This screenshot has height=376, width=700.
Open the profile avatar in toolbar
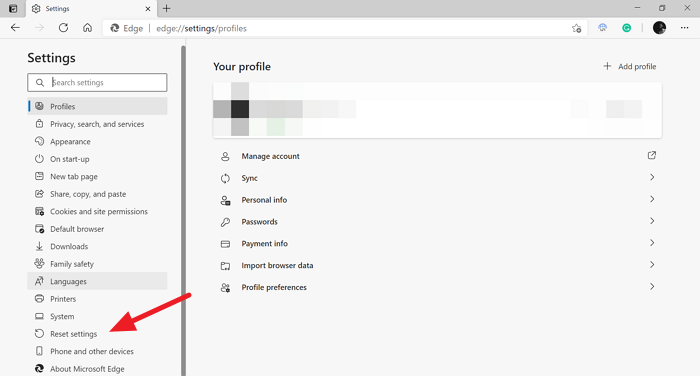click(659, 28)
